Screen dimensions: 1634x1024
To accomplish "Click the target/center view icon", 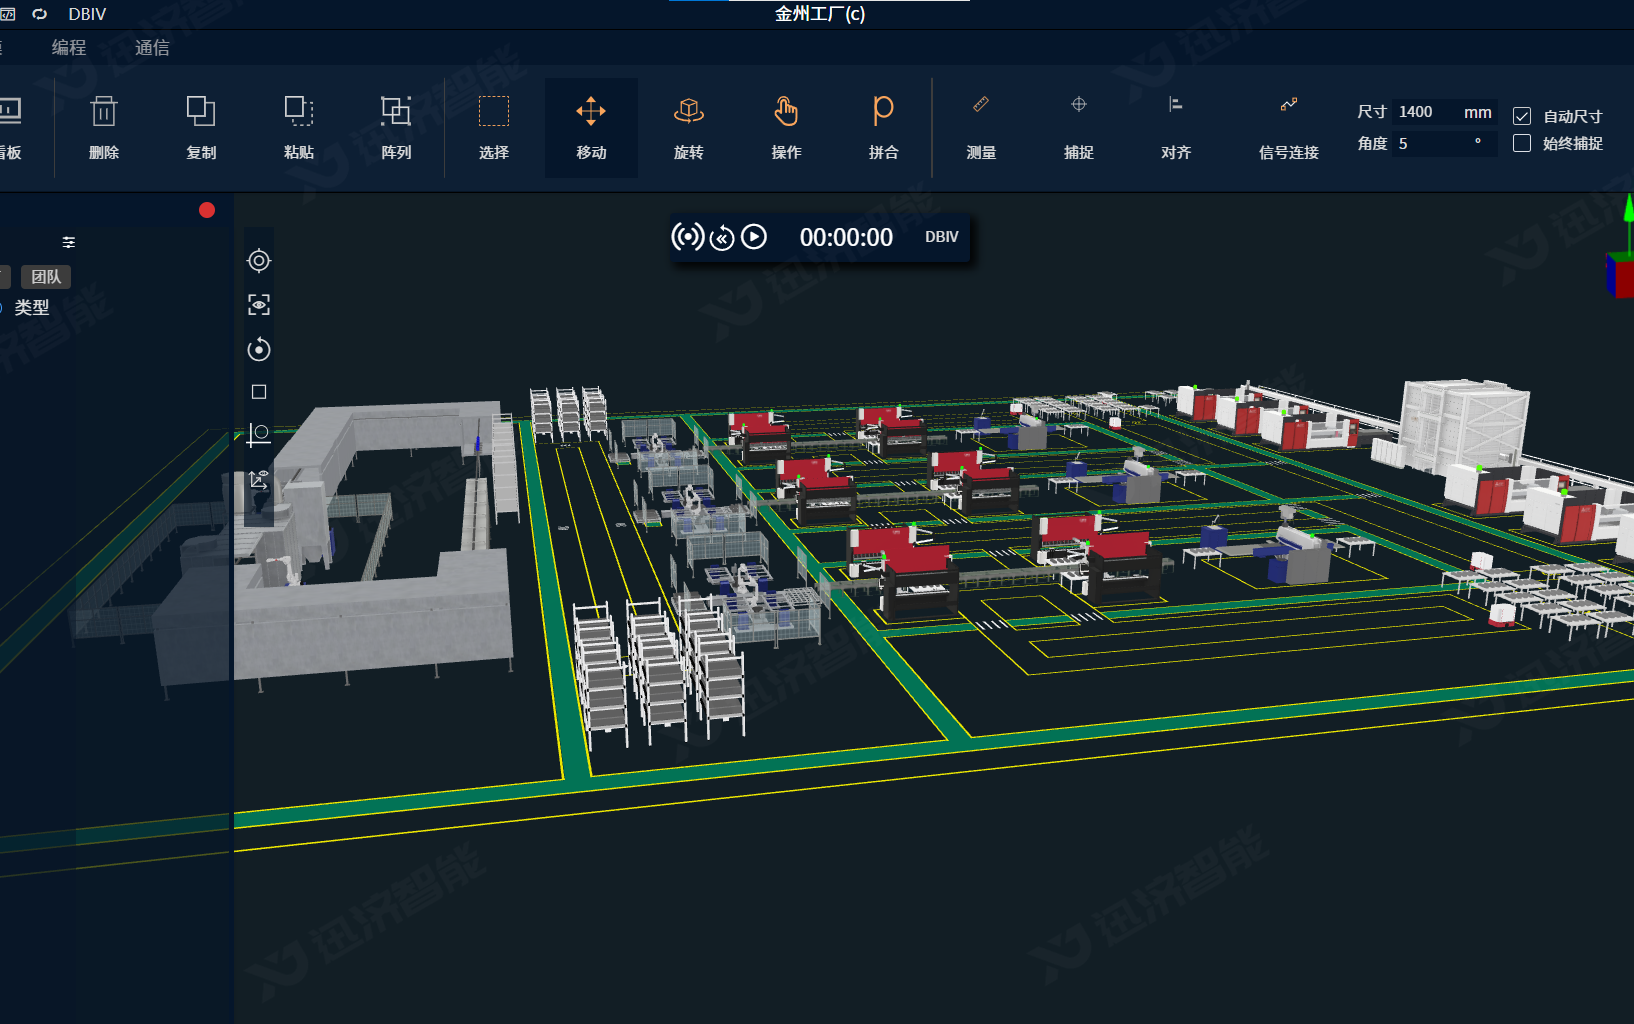I will pos(259,261).
